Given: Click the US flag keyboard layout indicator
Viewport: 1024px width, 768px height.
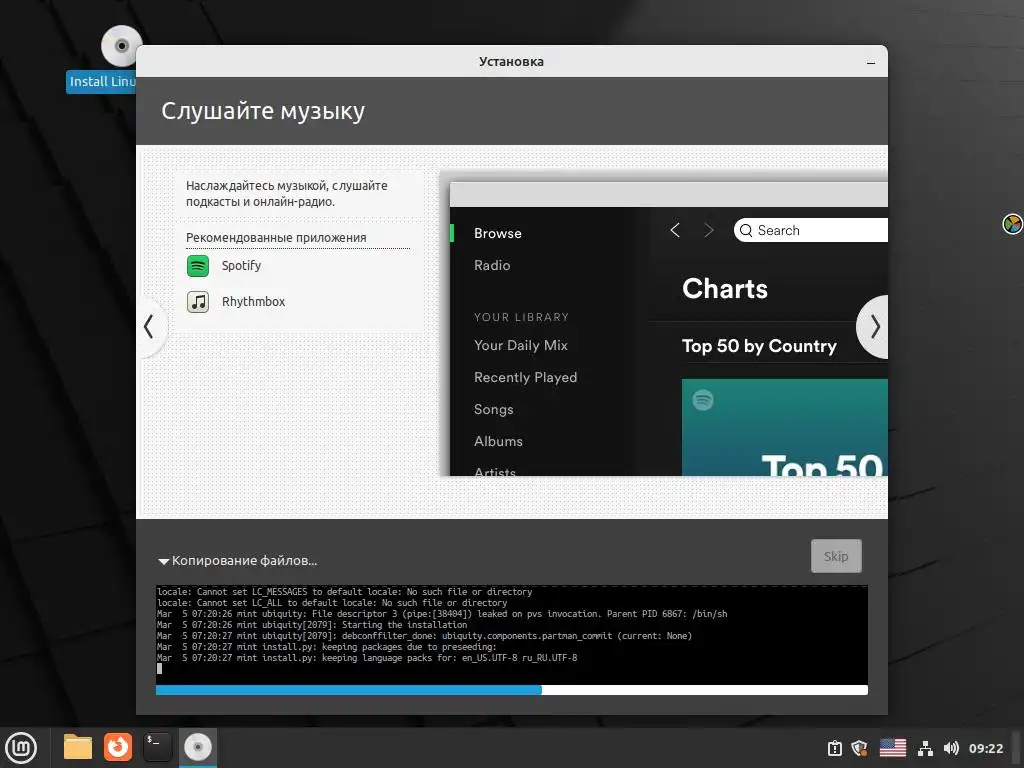Looking at the screenshot, I should click(x=893, y=748).
